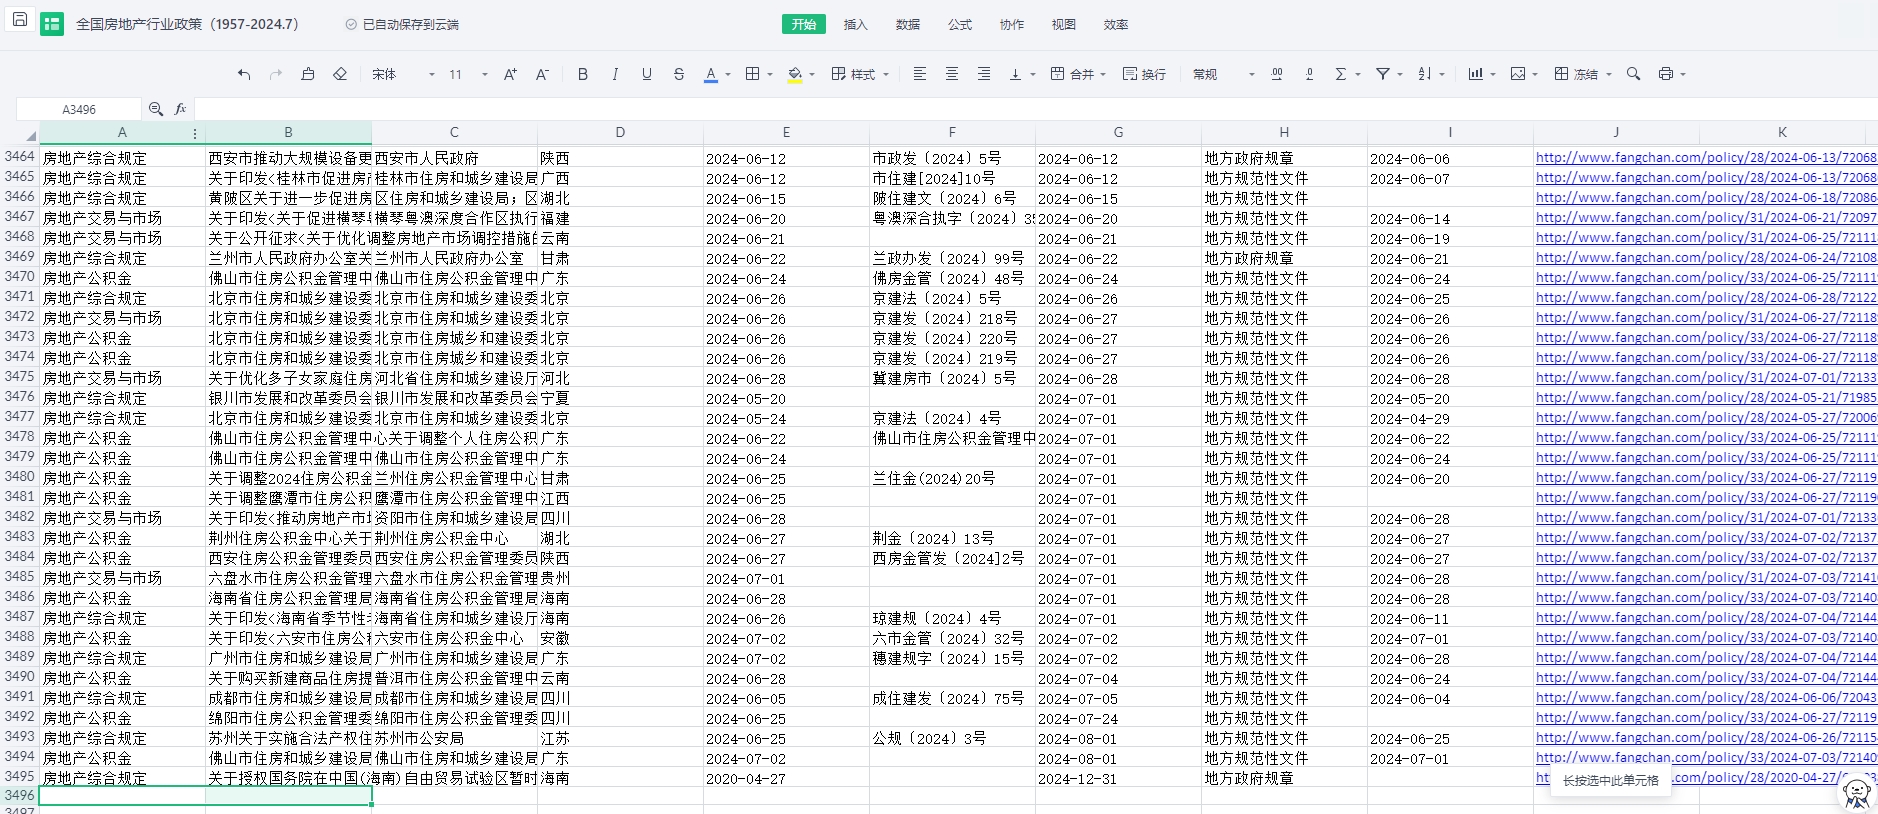Expand the font color arrow
The height and width of the screenshot is (814, 1878).
point(728,74)
